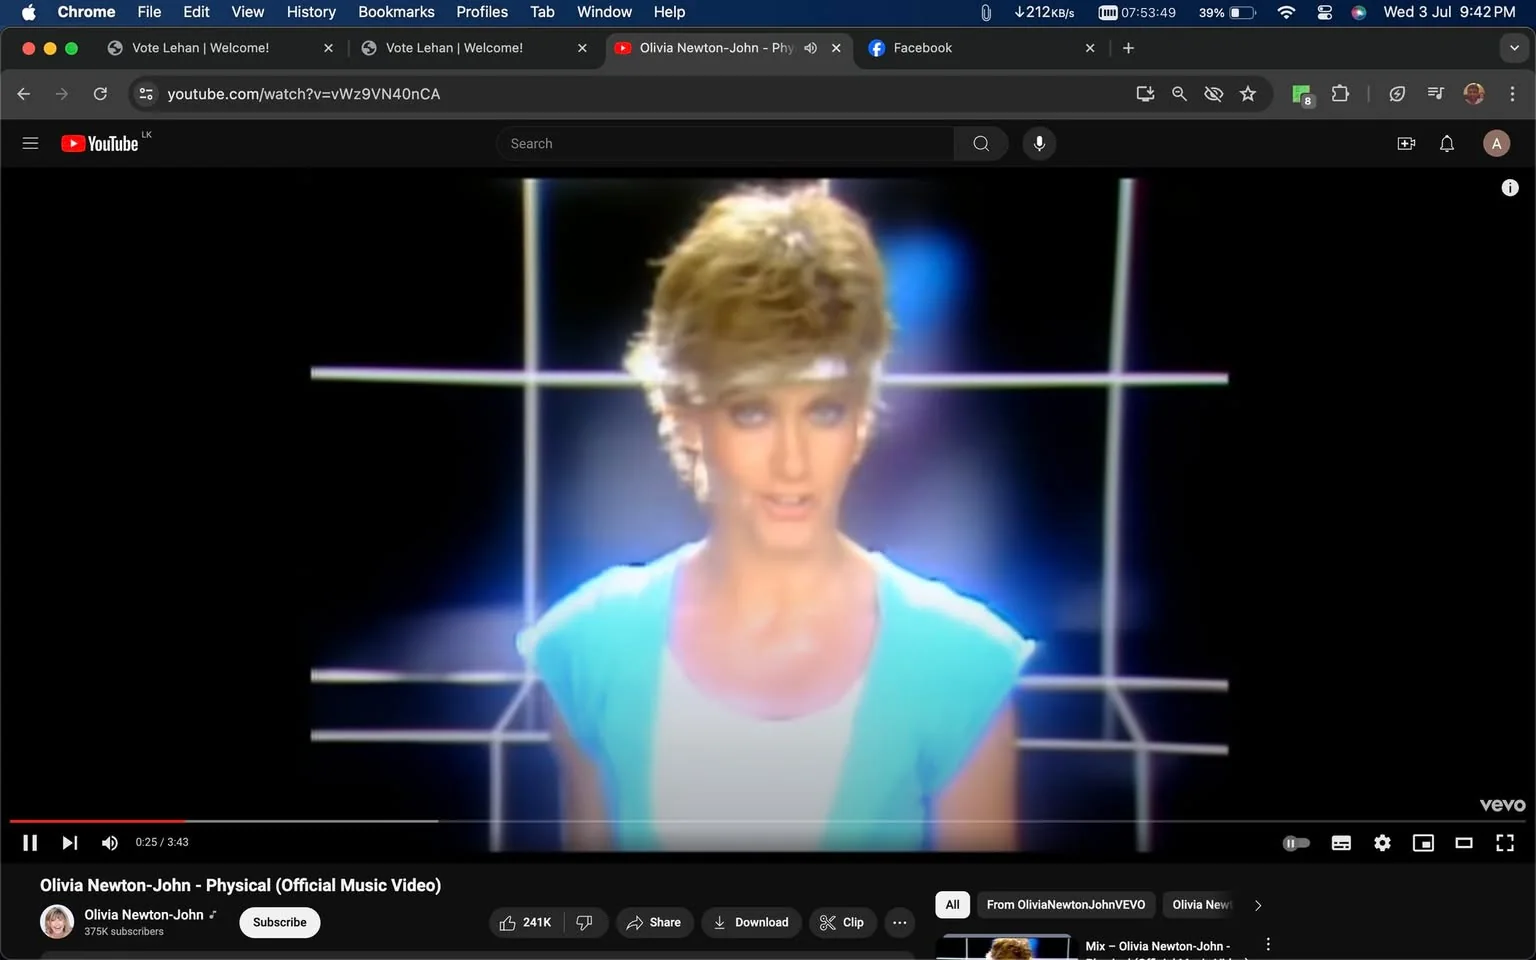Dislike this video
The height and width of the screenshot is (960, 1536).
(585, 922)
